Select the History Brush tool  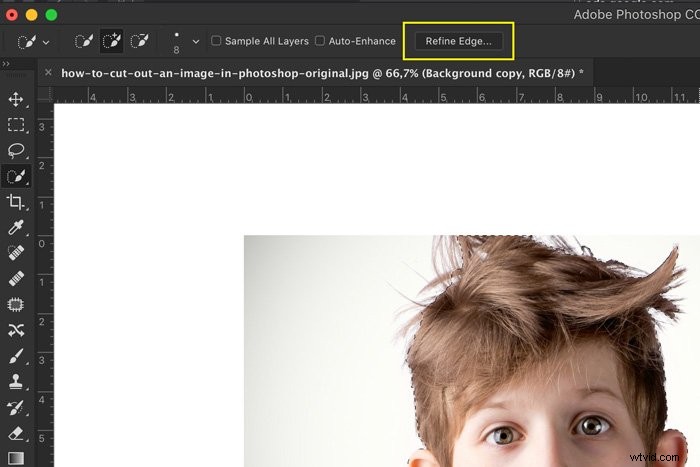pos(16,407)
